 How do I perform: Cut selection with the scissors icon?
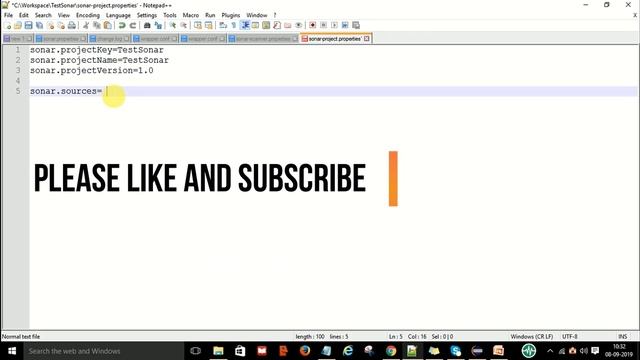(x=86, y=25)
